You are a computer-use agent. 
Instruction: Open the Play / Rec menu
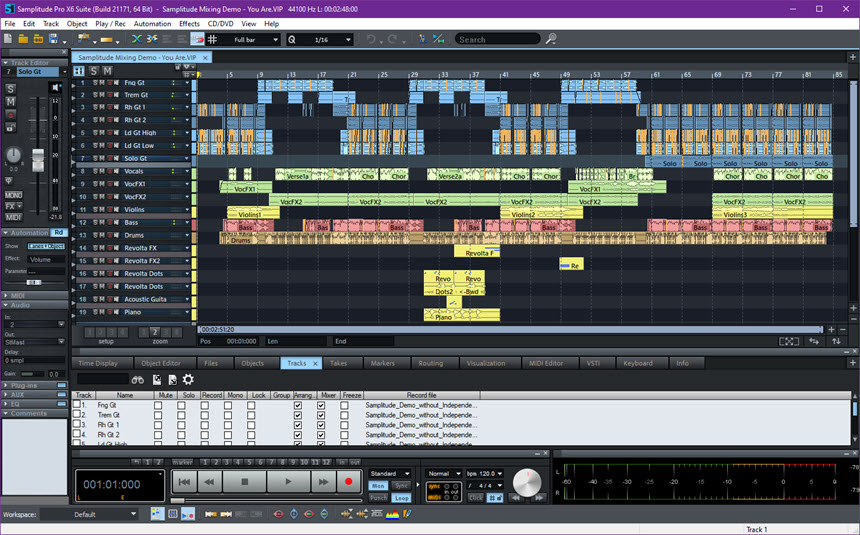coord(110,24)
